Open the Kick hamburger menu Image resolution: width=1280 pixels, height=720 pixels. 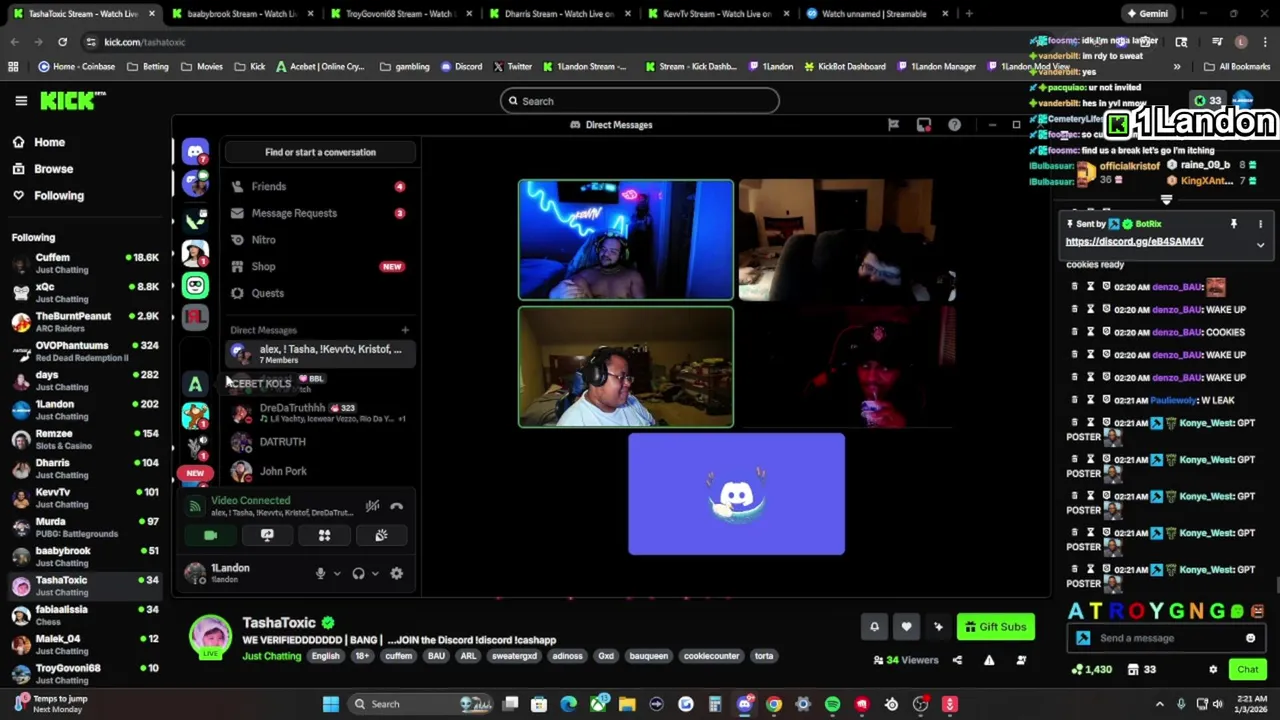point(21,100)
